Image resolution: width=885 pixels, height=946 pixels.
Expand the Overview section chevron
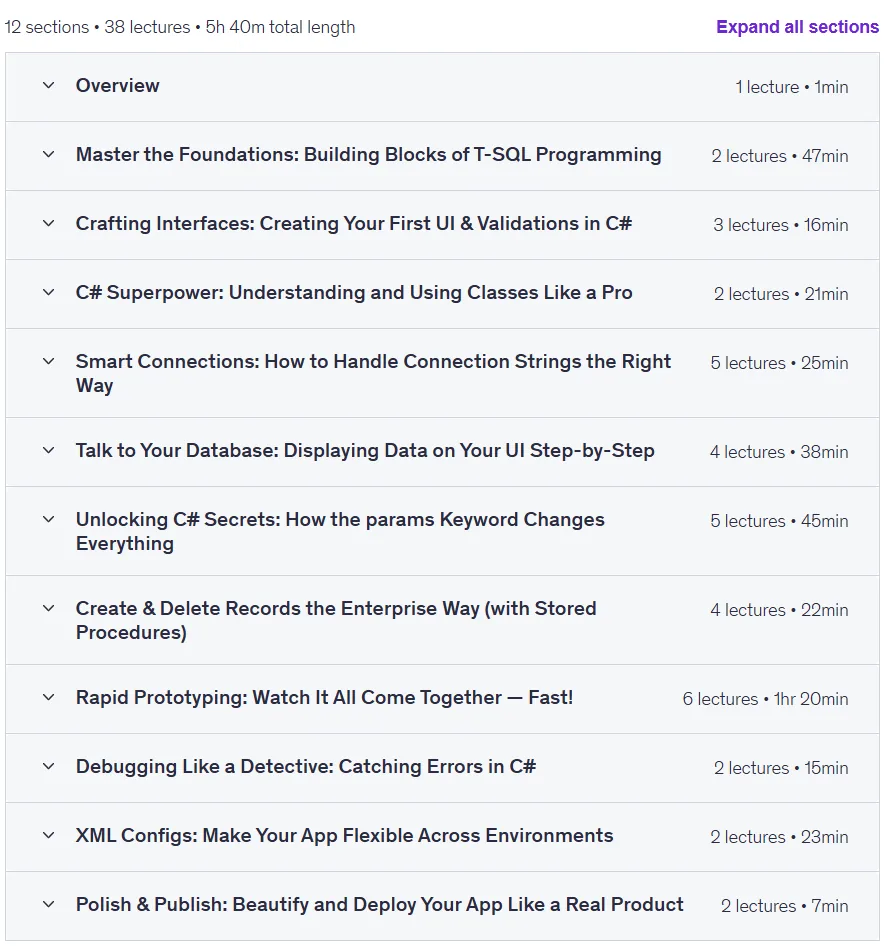(49, 85)
